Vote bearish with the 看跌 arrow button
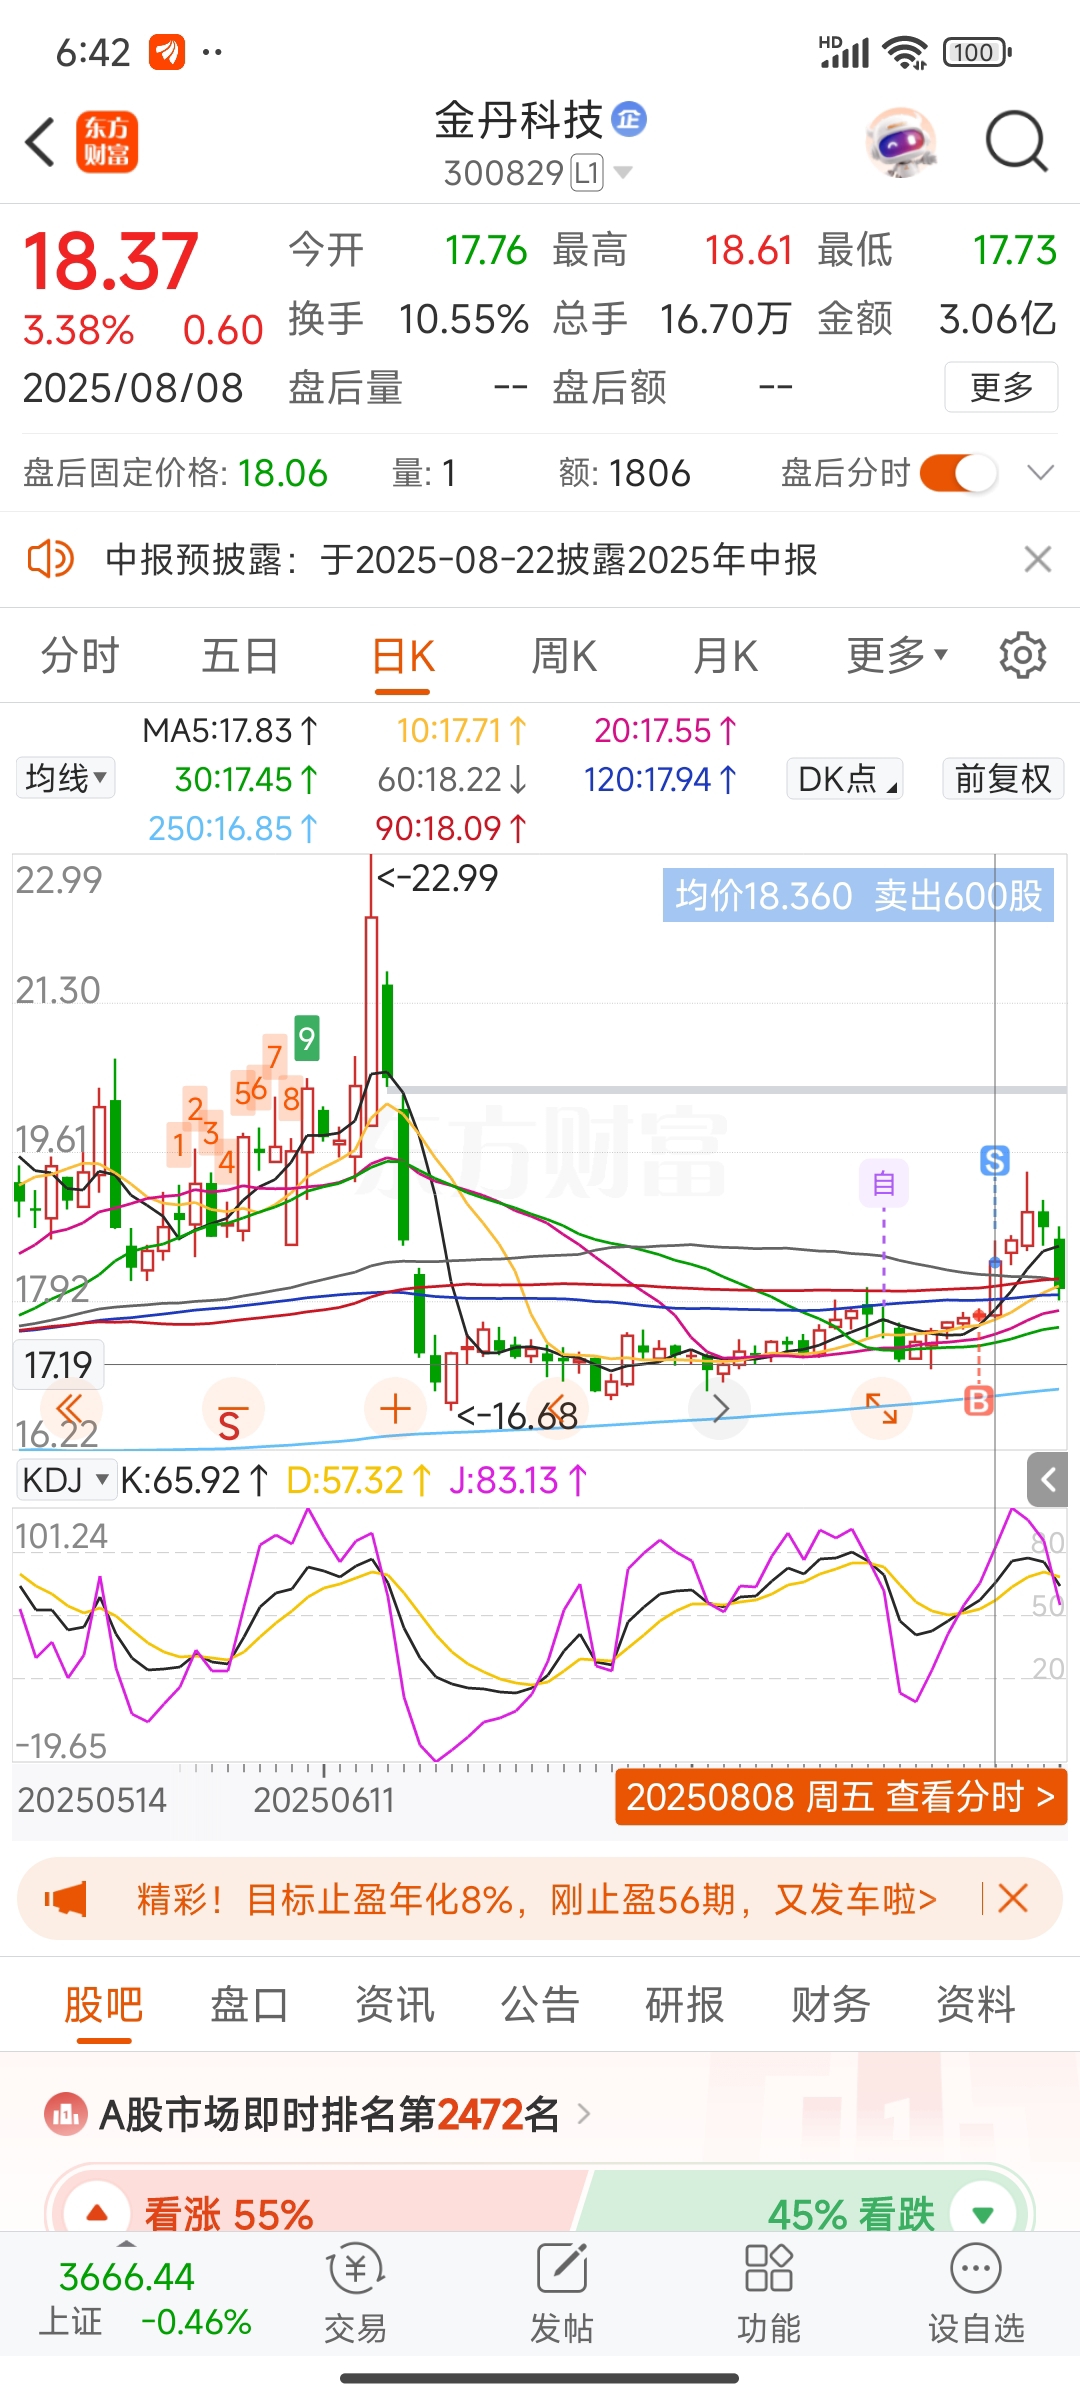The width and height of the screenshot is (1080, 2400). click(x=984, y=2213)
